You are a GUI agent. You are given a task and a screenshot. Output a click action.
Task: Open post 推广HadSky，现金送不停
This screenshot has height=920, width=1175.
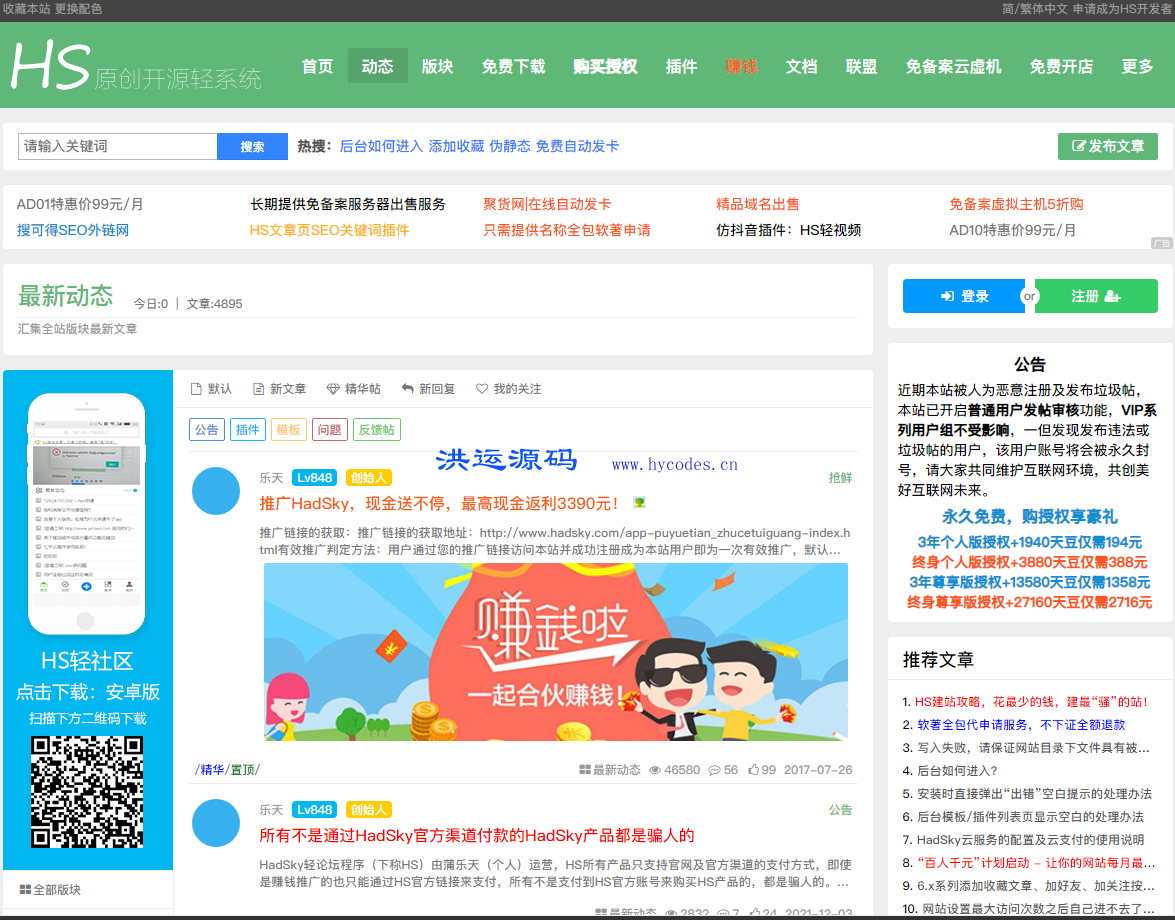click(x=438, y=503)
